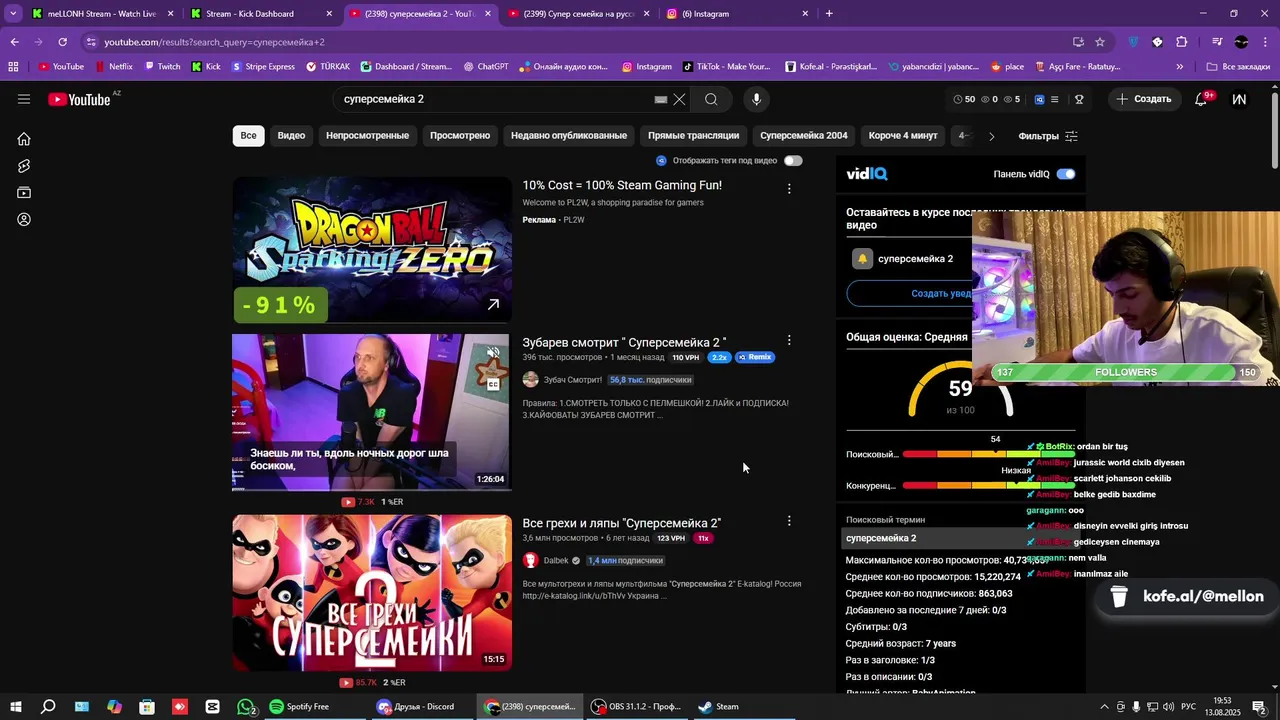Image resolution: width=1280 pixels, height=720 pixels.
Task: Open more actions for Зубарев смотрит video
Action: click(x=789, y=341)
